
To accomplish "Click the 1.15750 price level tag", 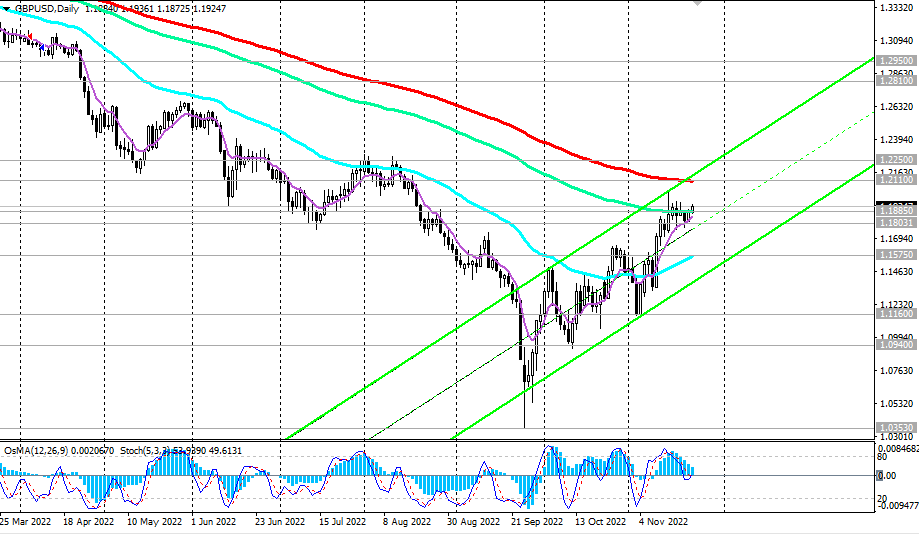I will coord(895,255).
